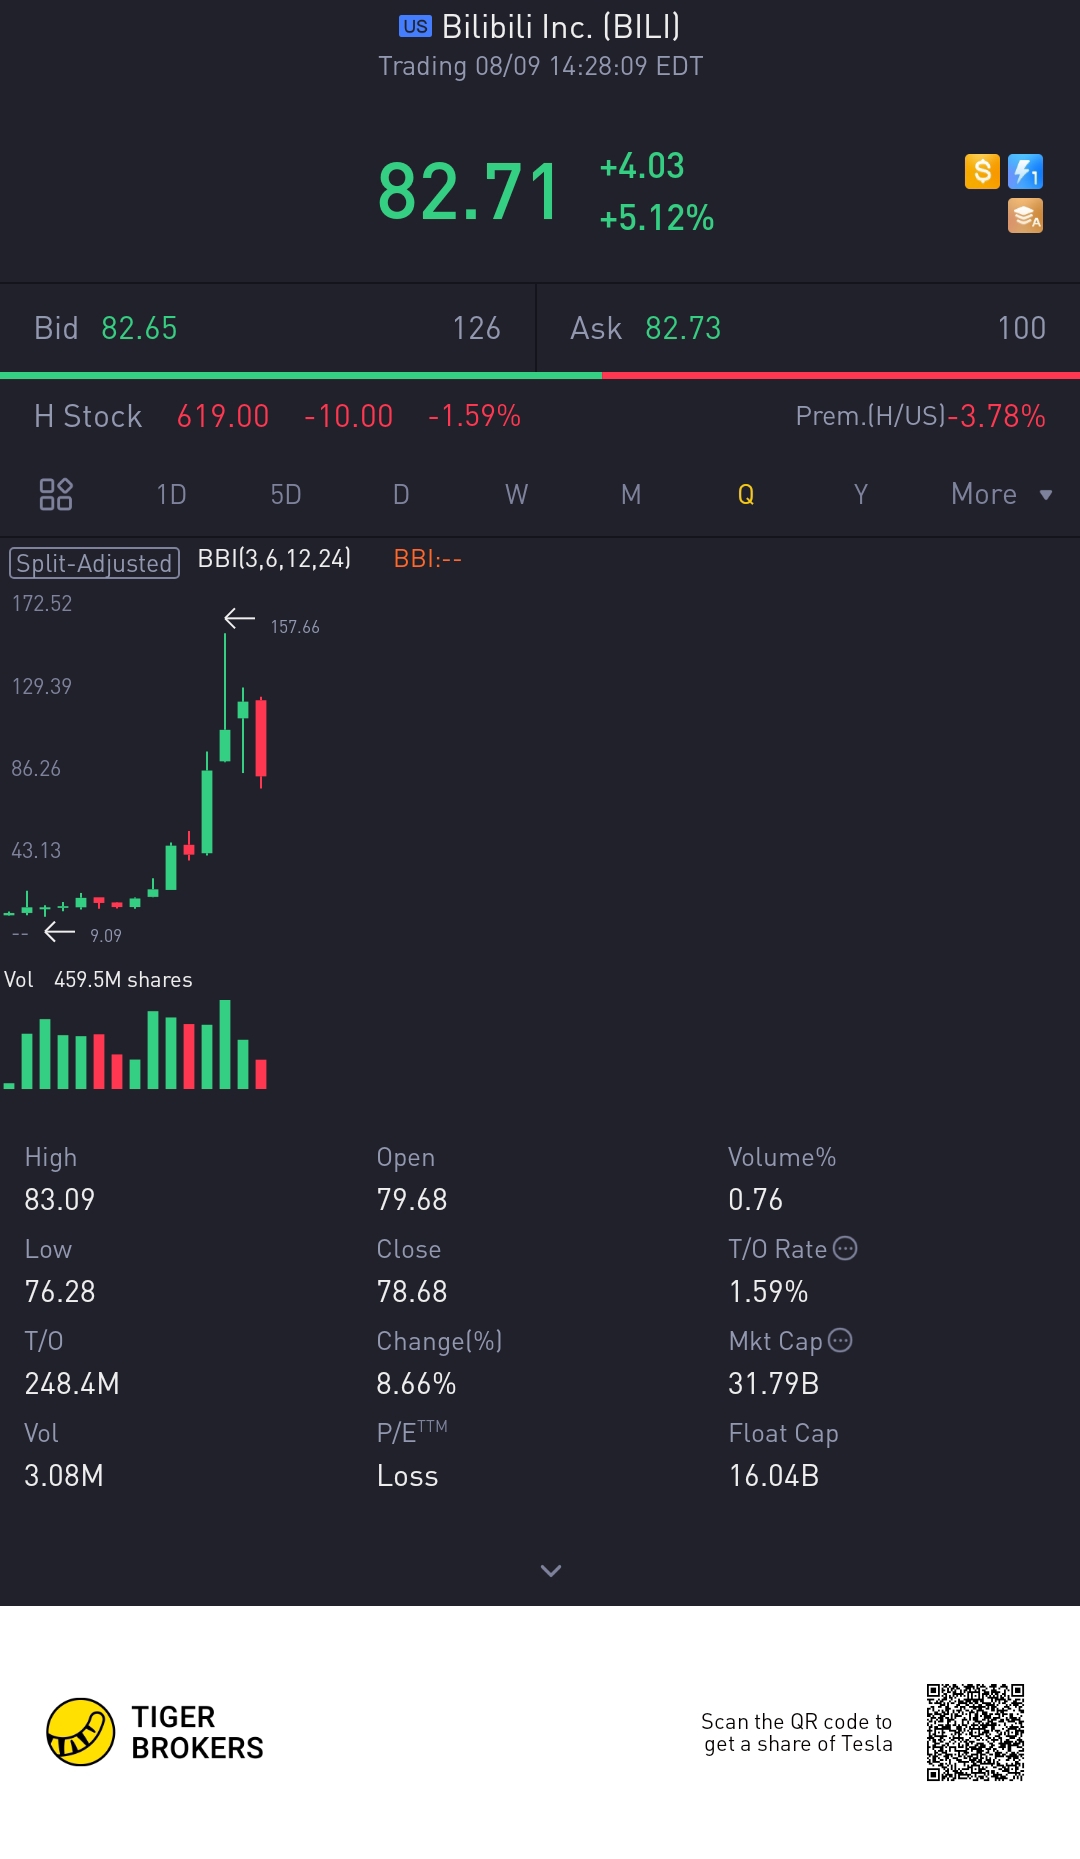The image size is (1080, 1859).
Task: Tap the orange dollar sign icon
Action: (x=982, y=171)
